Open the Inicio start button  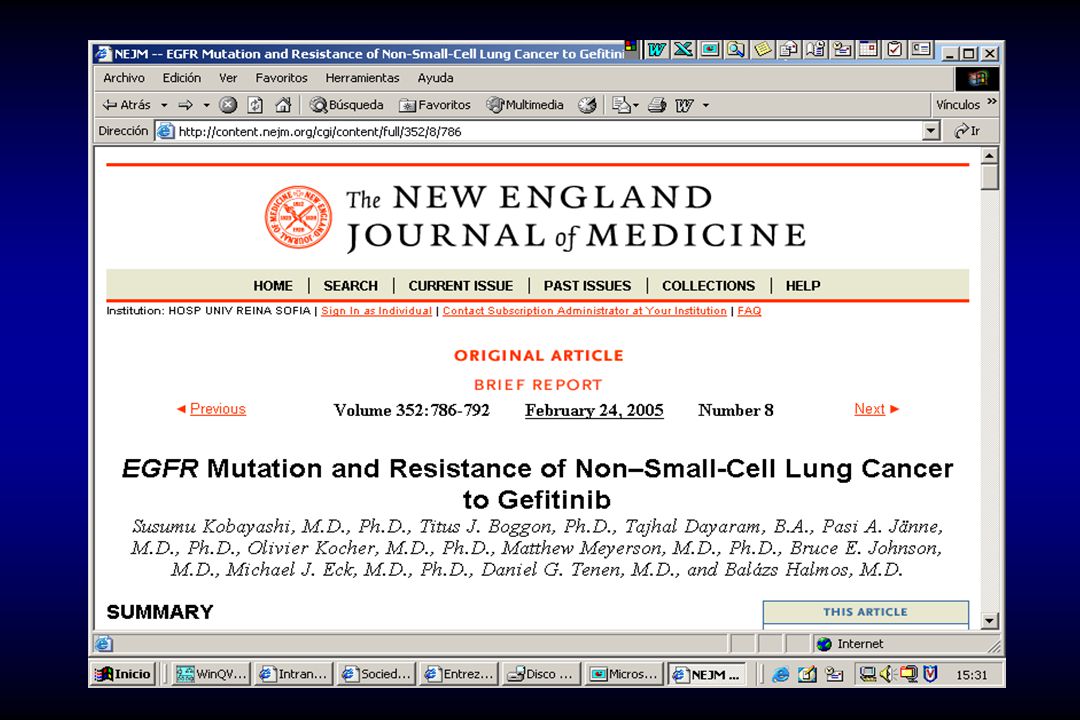[x=123, y=674]
